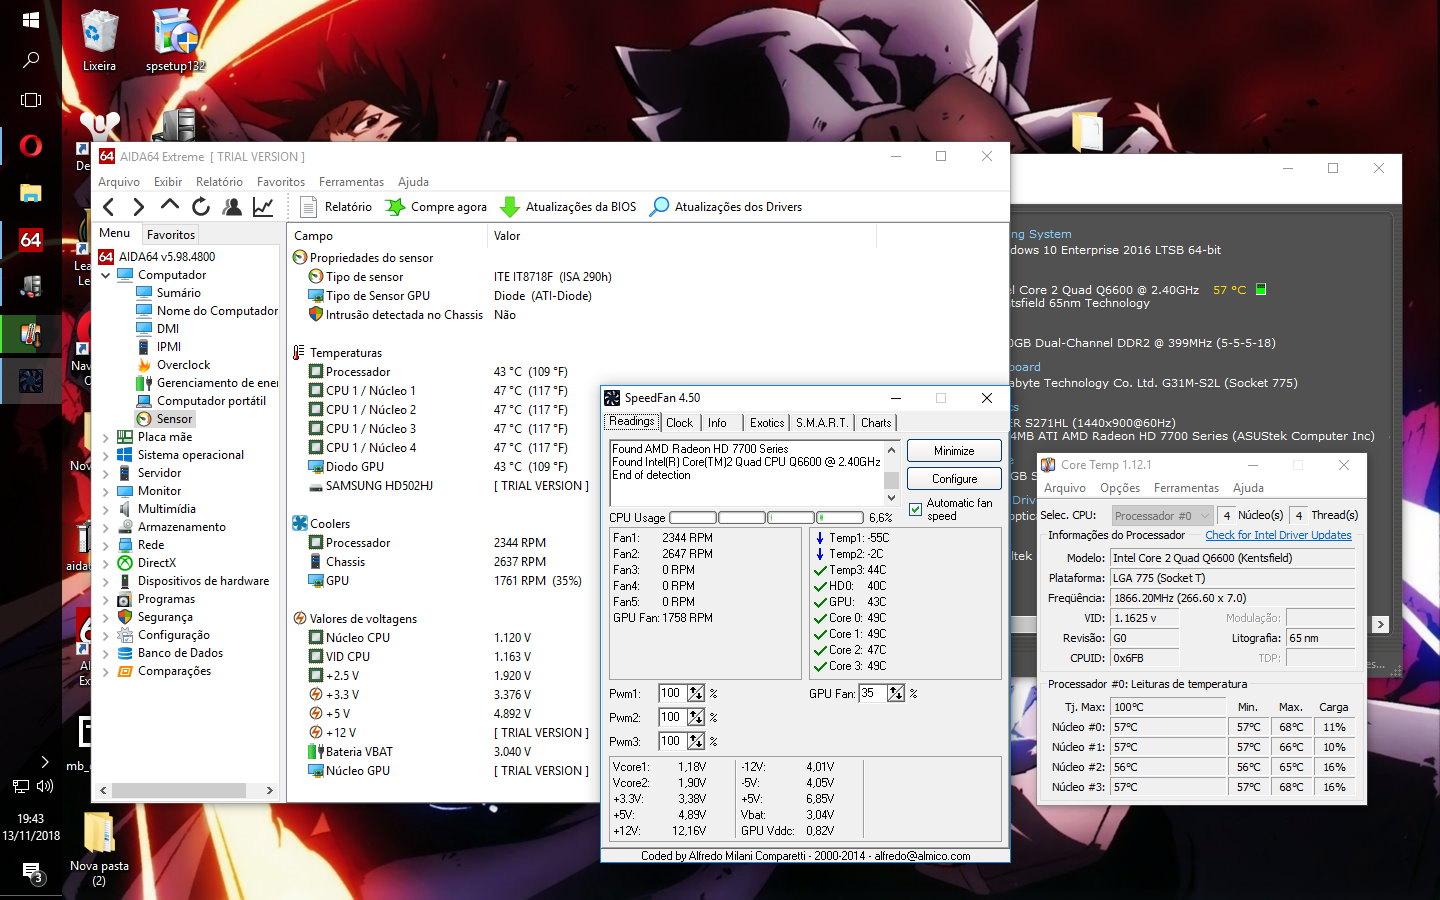The width and height of the screenshot is (1440, 900).
Task: Expand Multimídia tree node
Action: point(106,509)
